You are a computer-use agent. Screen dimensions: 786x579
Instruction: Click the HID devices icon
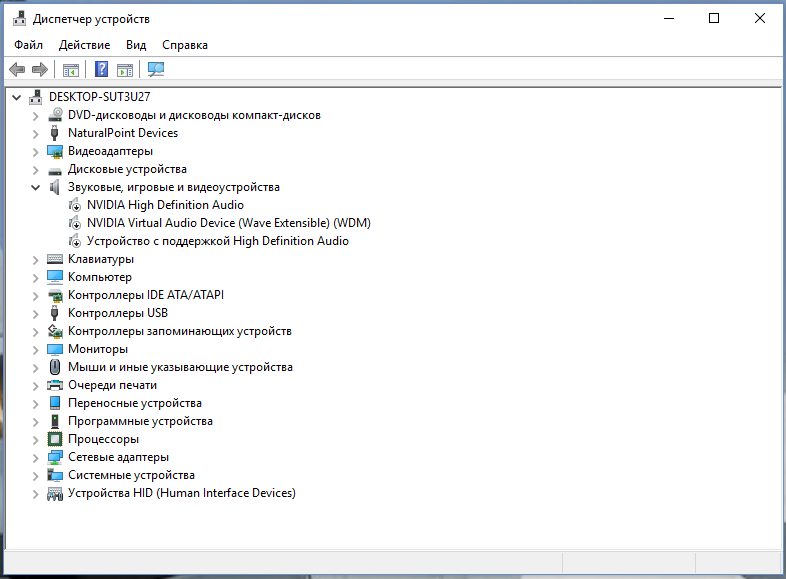click(x=55, y=494)
